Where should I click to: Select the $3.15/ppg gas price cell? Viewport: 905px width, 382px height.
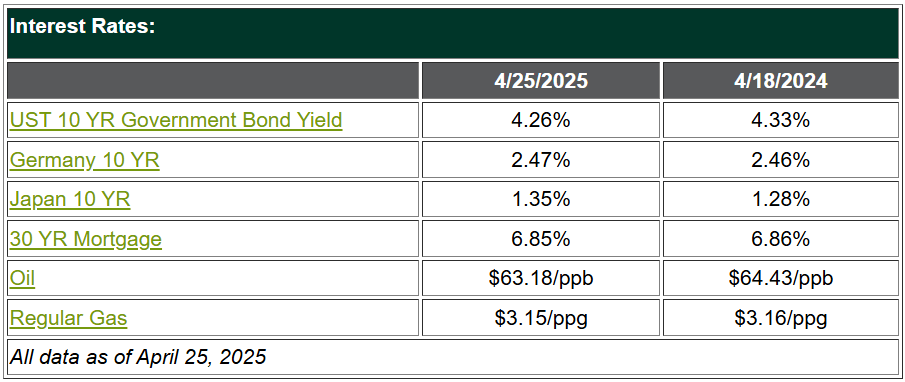541,317
